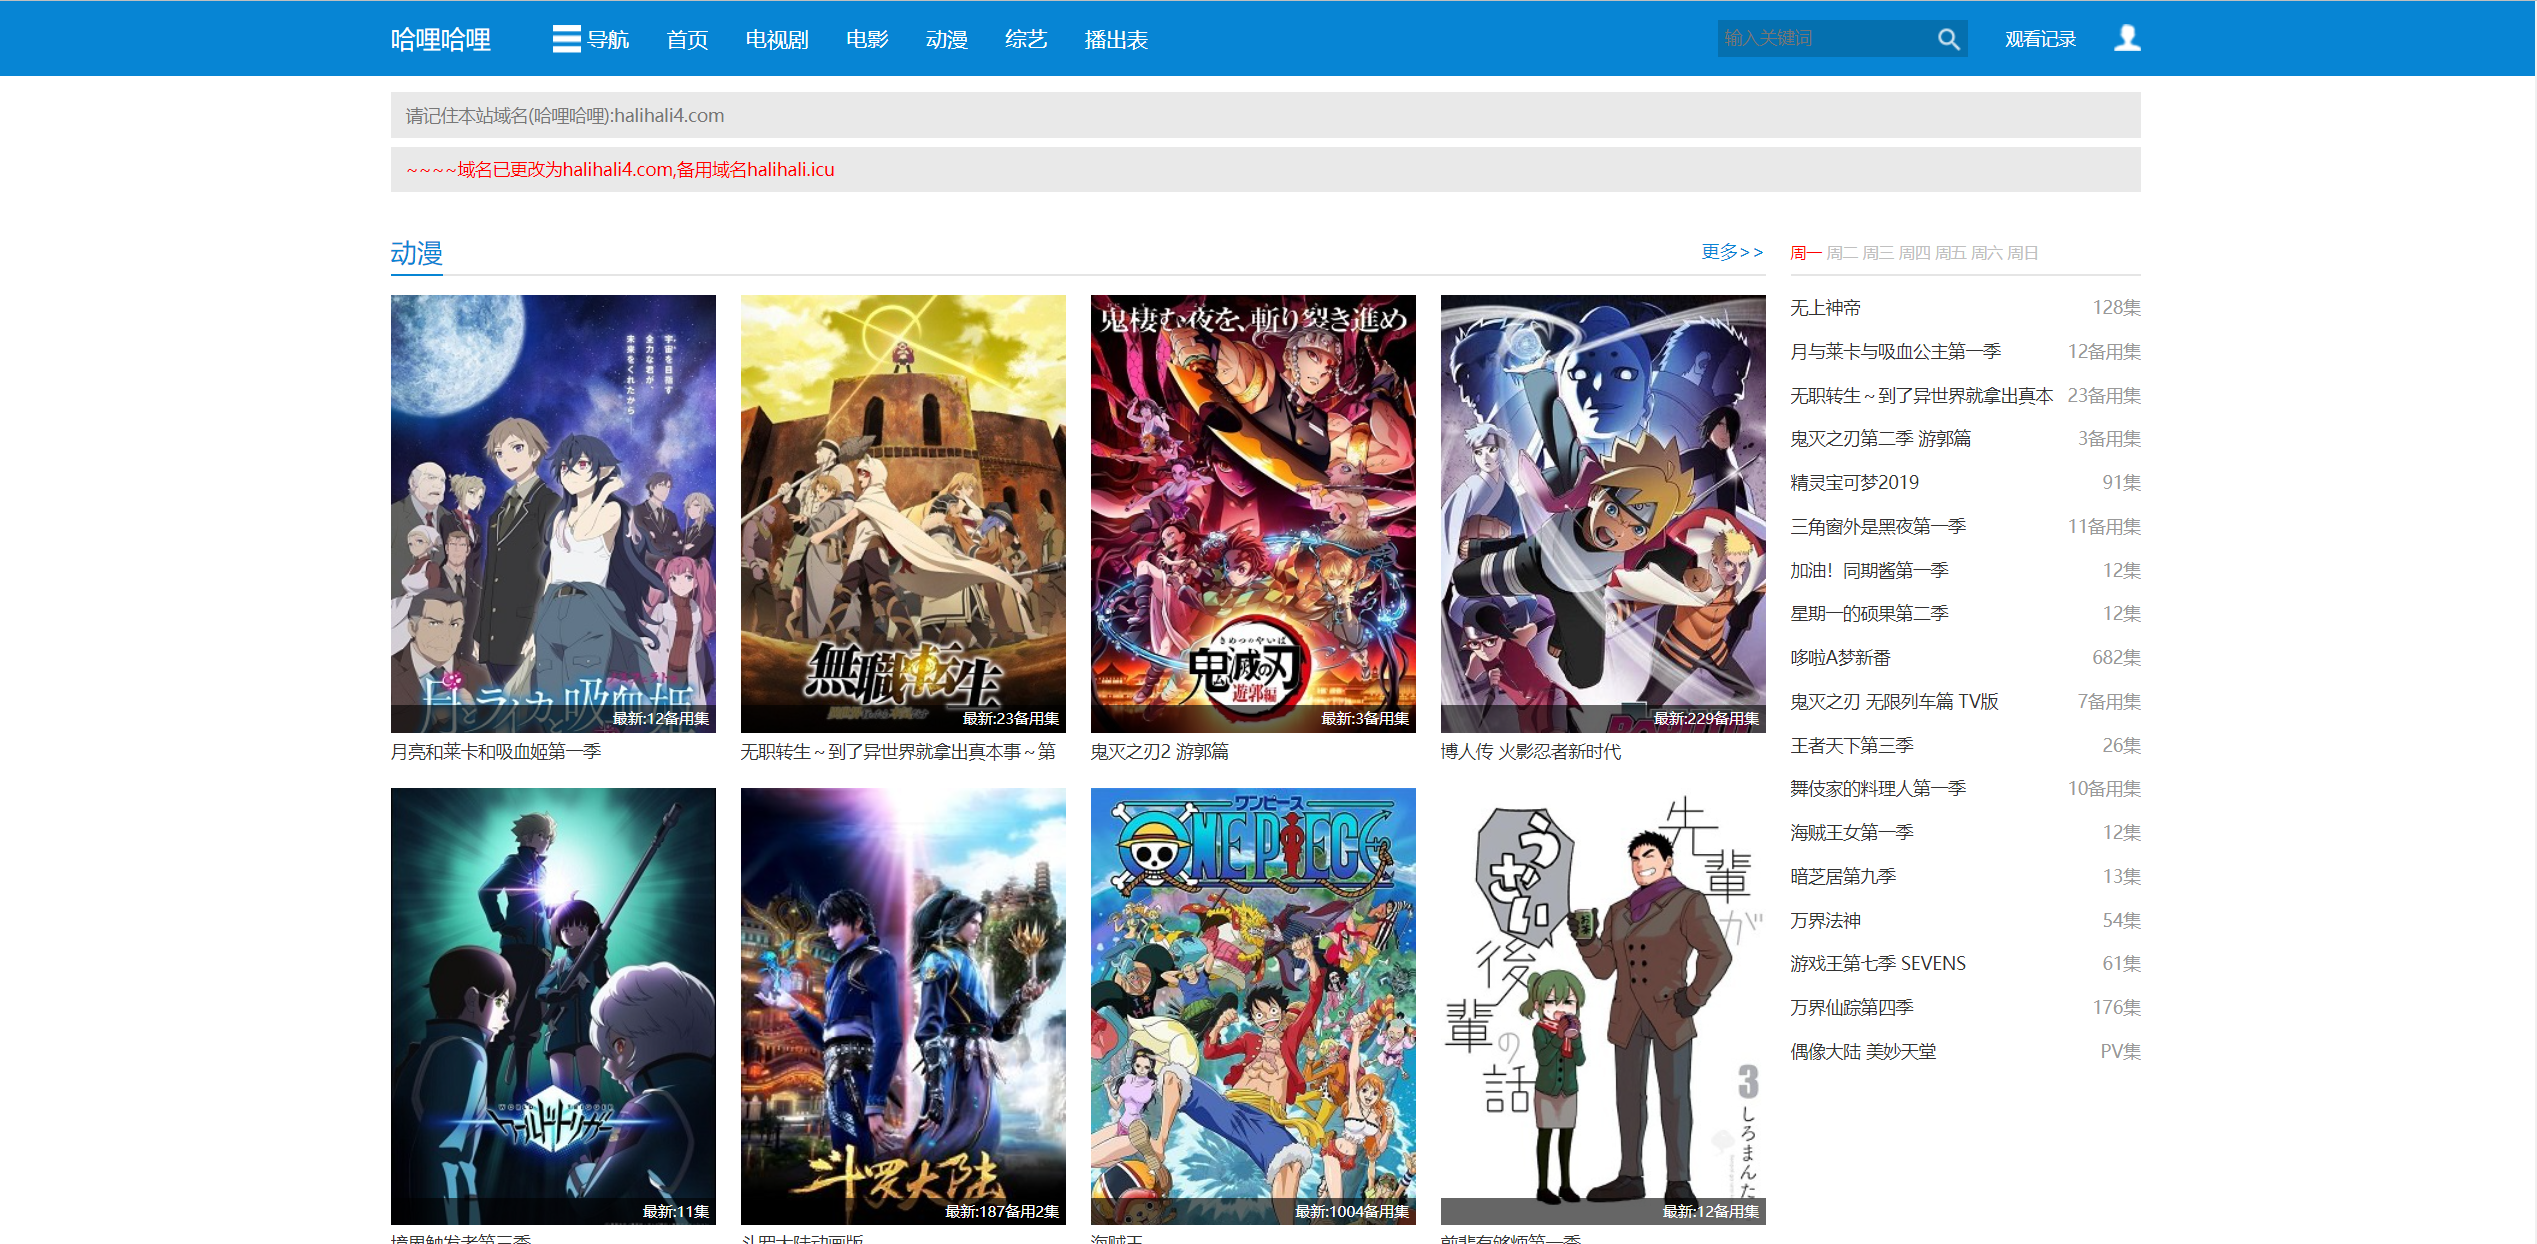Select the 周三 schedule tab
2537x1244 pixels.
click(1877, 253)
